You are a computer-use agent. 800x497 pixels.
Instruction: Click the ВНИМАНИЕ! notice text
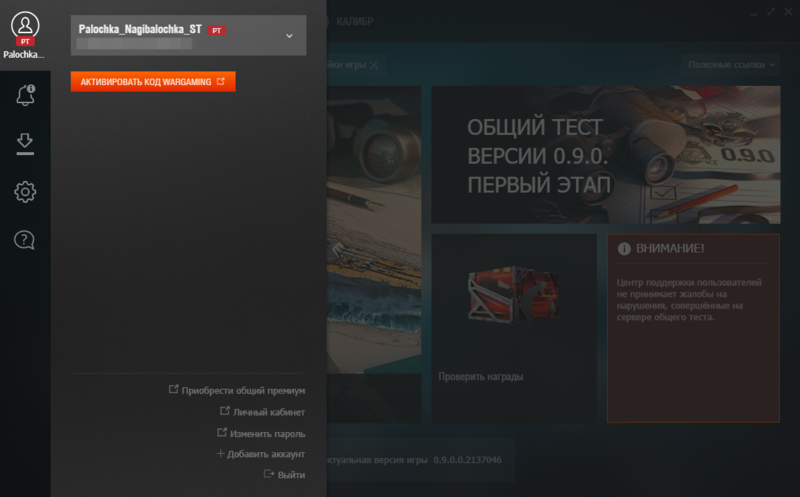click(670, 248)
